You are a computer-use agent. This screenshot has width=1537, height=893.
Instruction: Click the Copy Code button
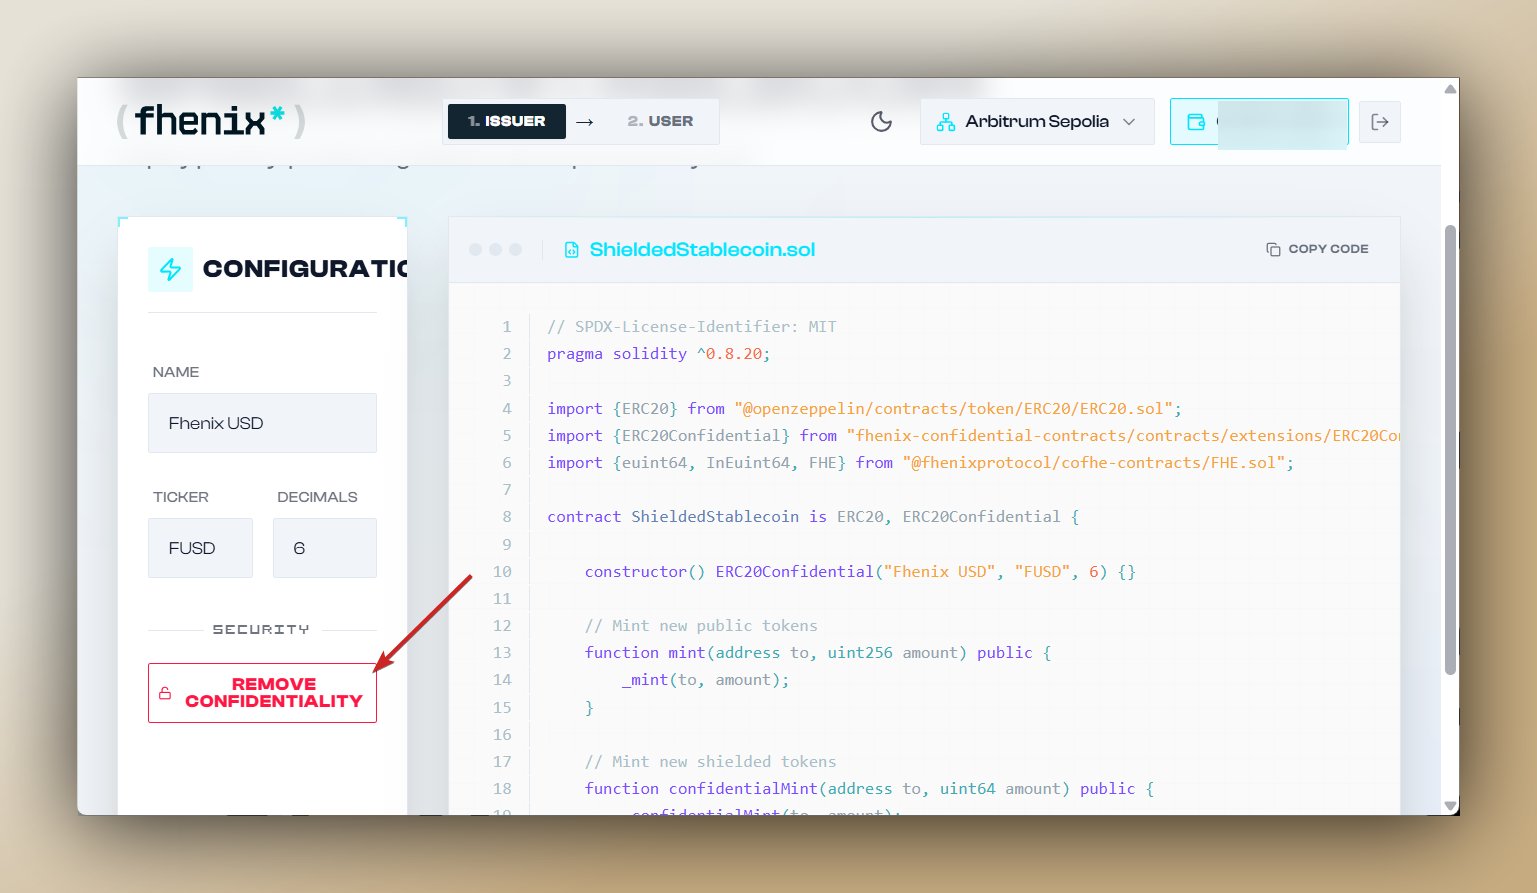pyautogui.click(x=1317, y=249)
